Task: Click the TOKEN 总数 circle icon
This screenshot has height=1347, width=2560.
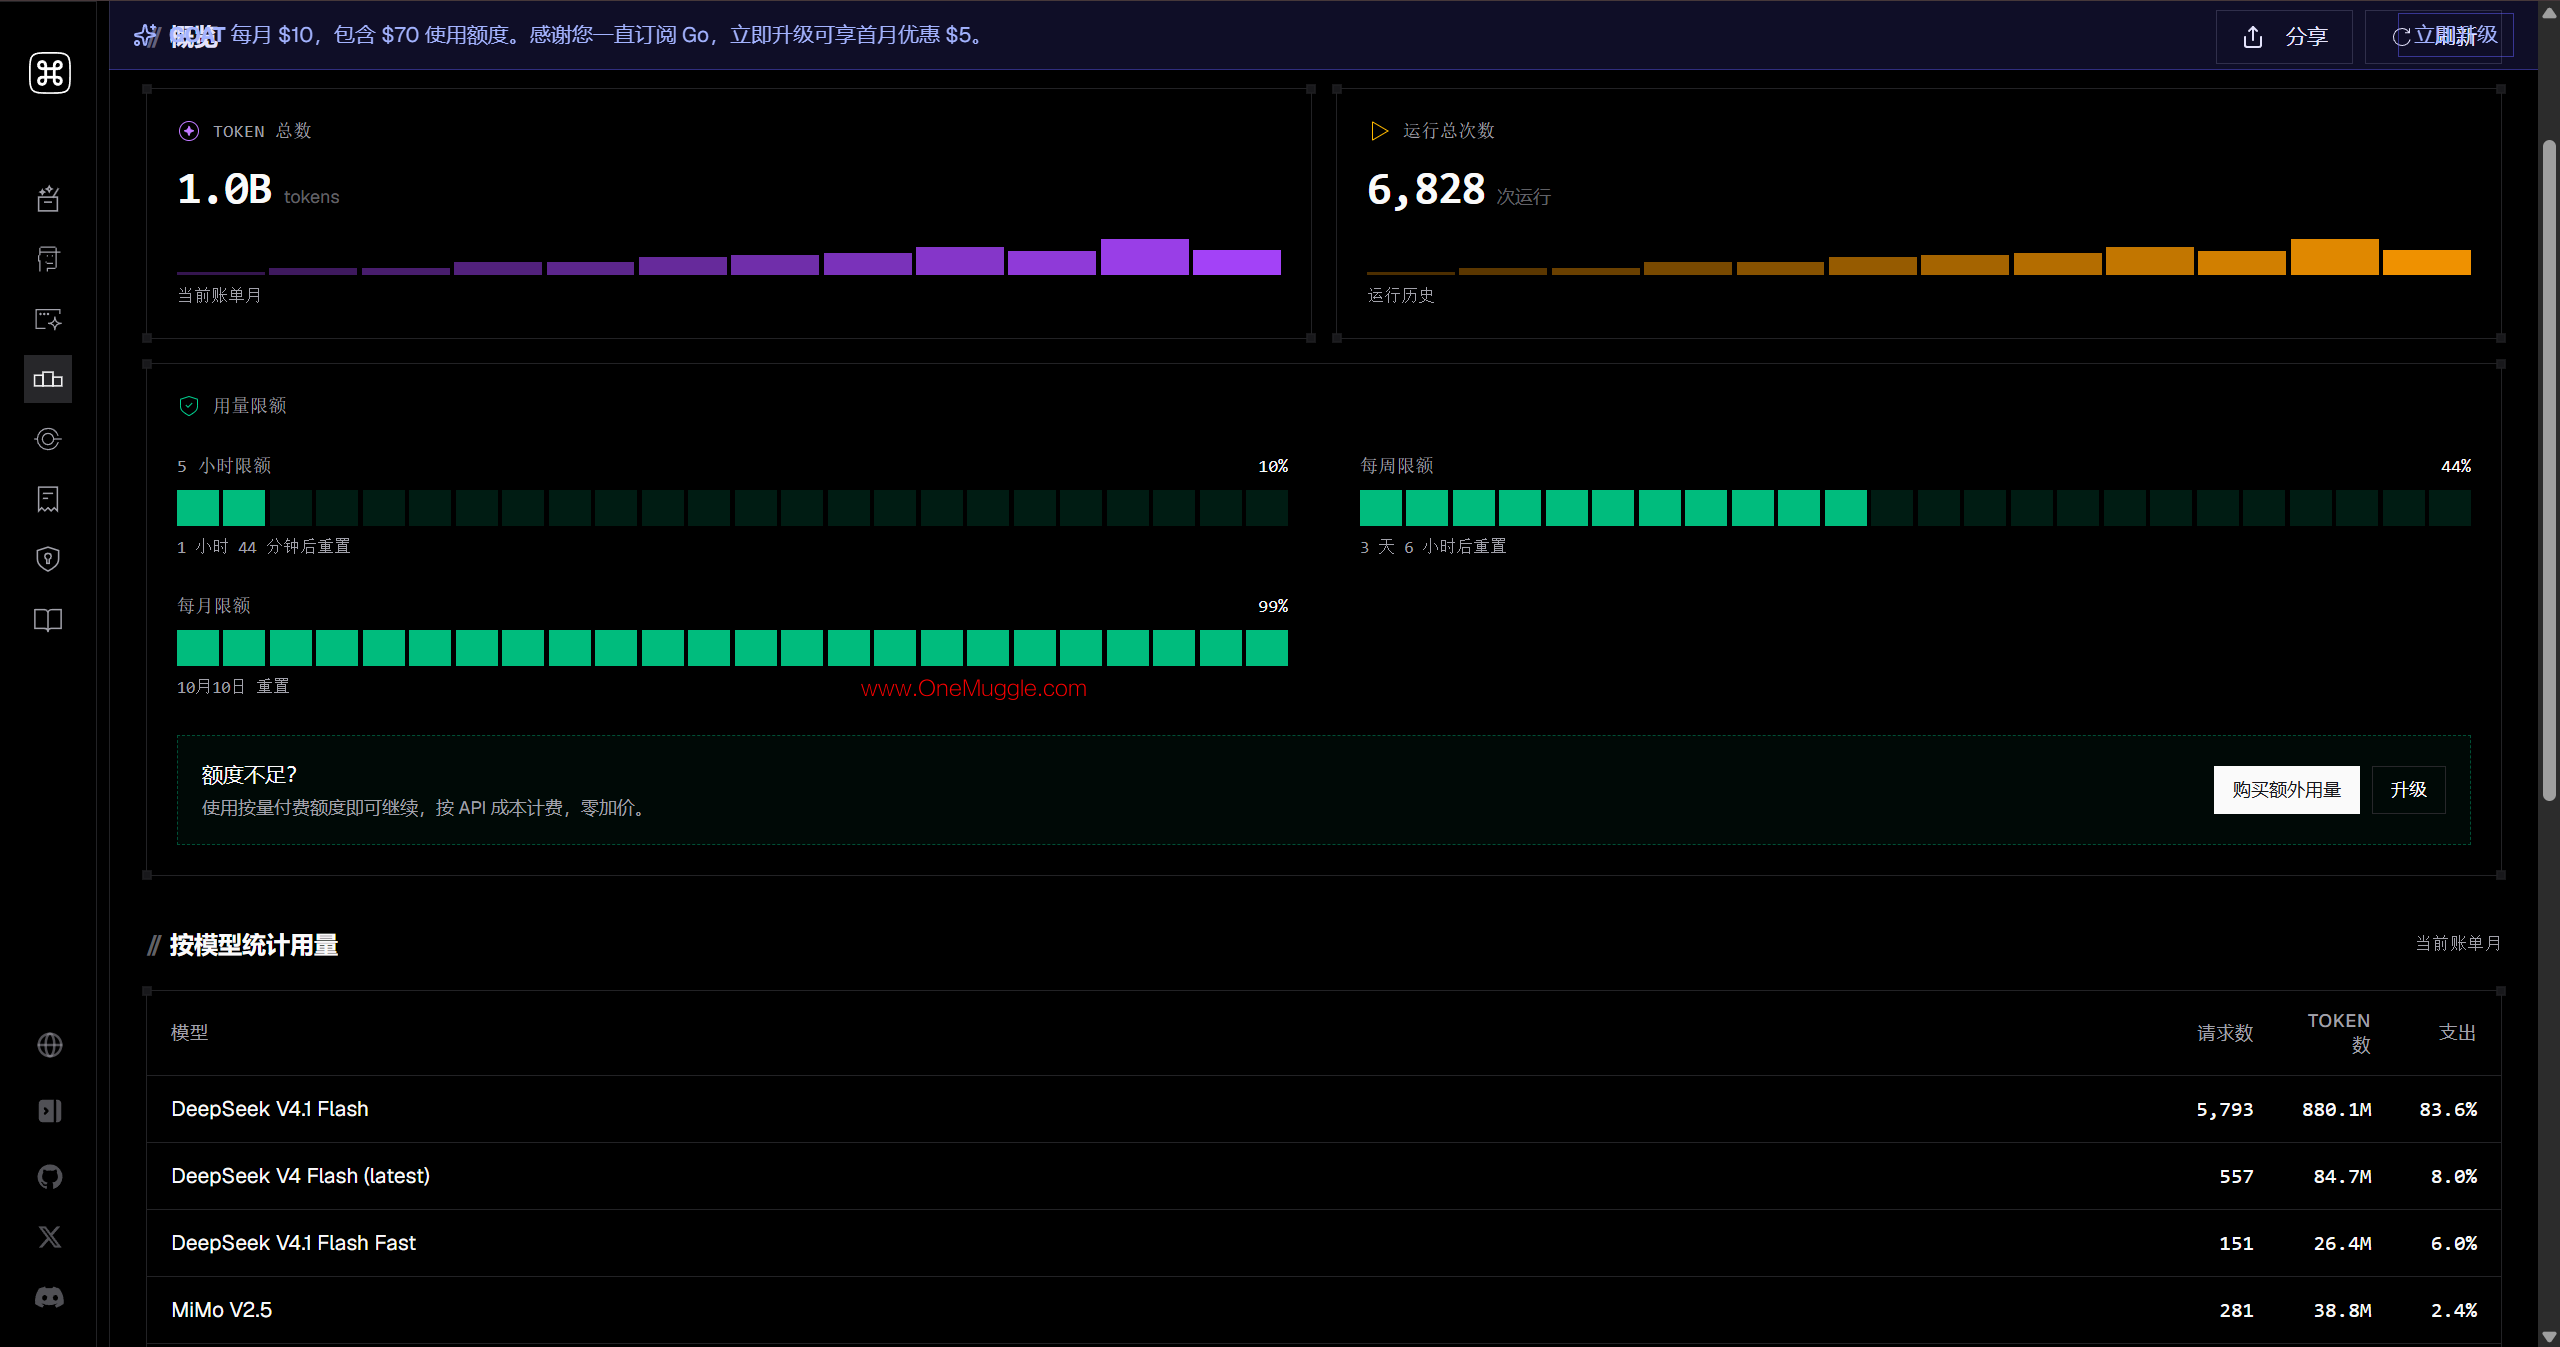Action: (x=189, y=131)
